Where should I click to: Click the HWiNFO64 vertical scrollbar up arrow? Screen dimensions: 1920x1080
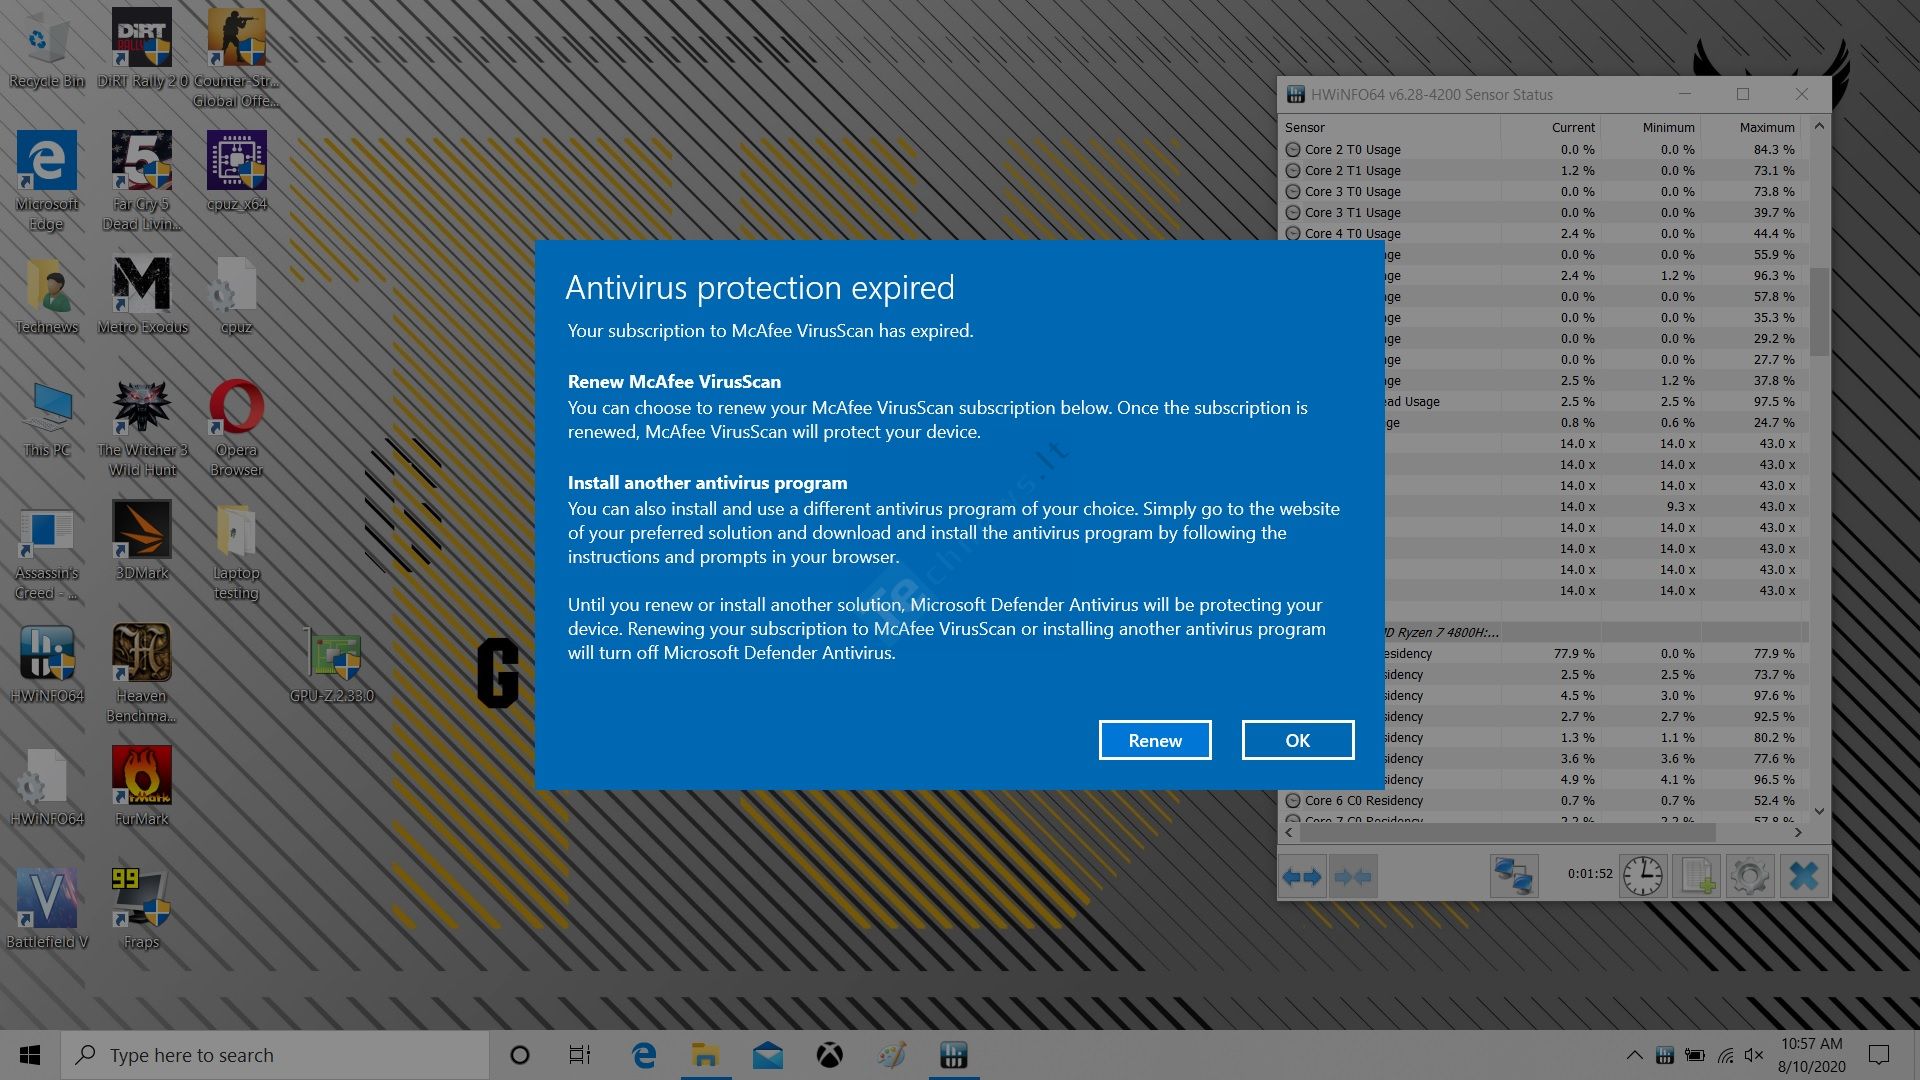1819,126
